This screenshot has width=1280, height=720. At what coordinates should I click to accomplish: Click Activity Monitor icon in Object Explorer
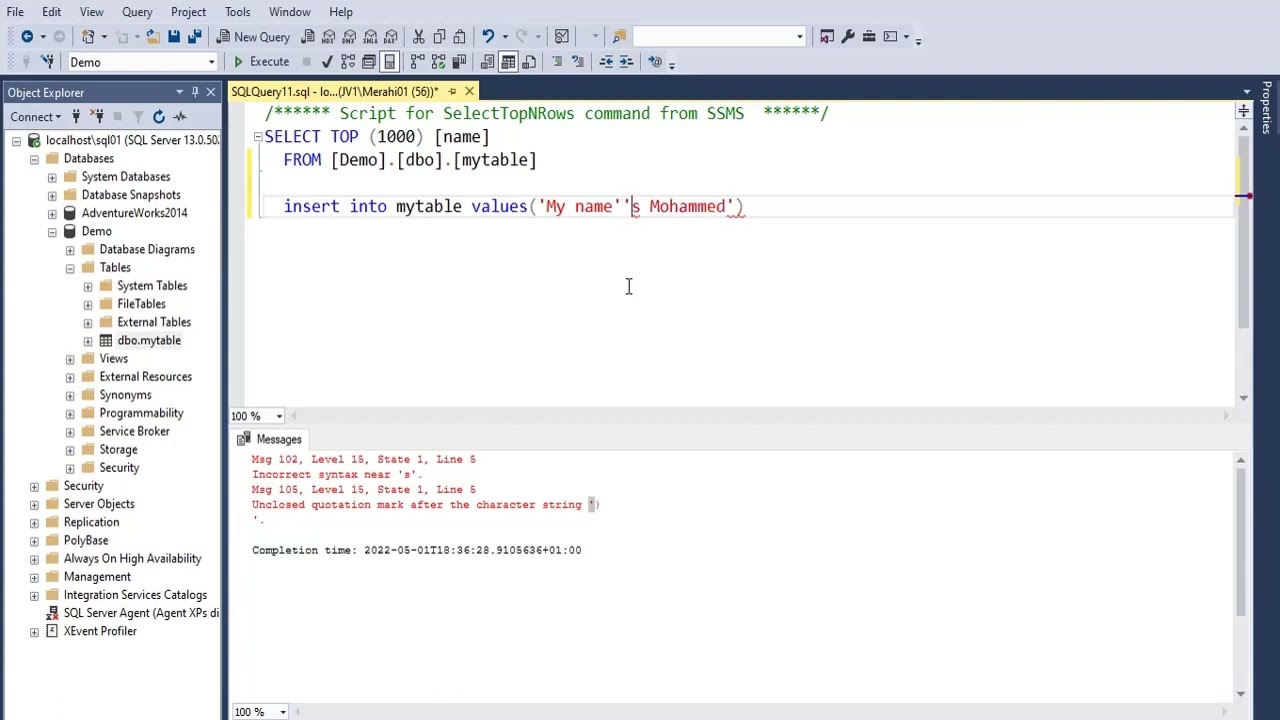179,117
